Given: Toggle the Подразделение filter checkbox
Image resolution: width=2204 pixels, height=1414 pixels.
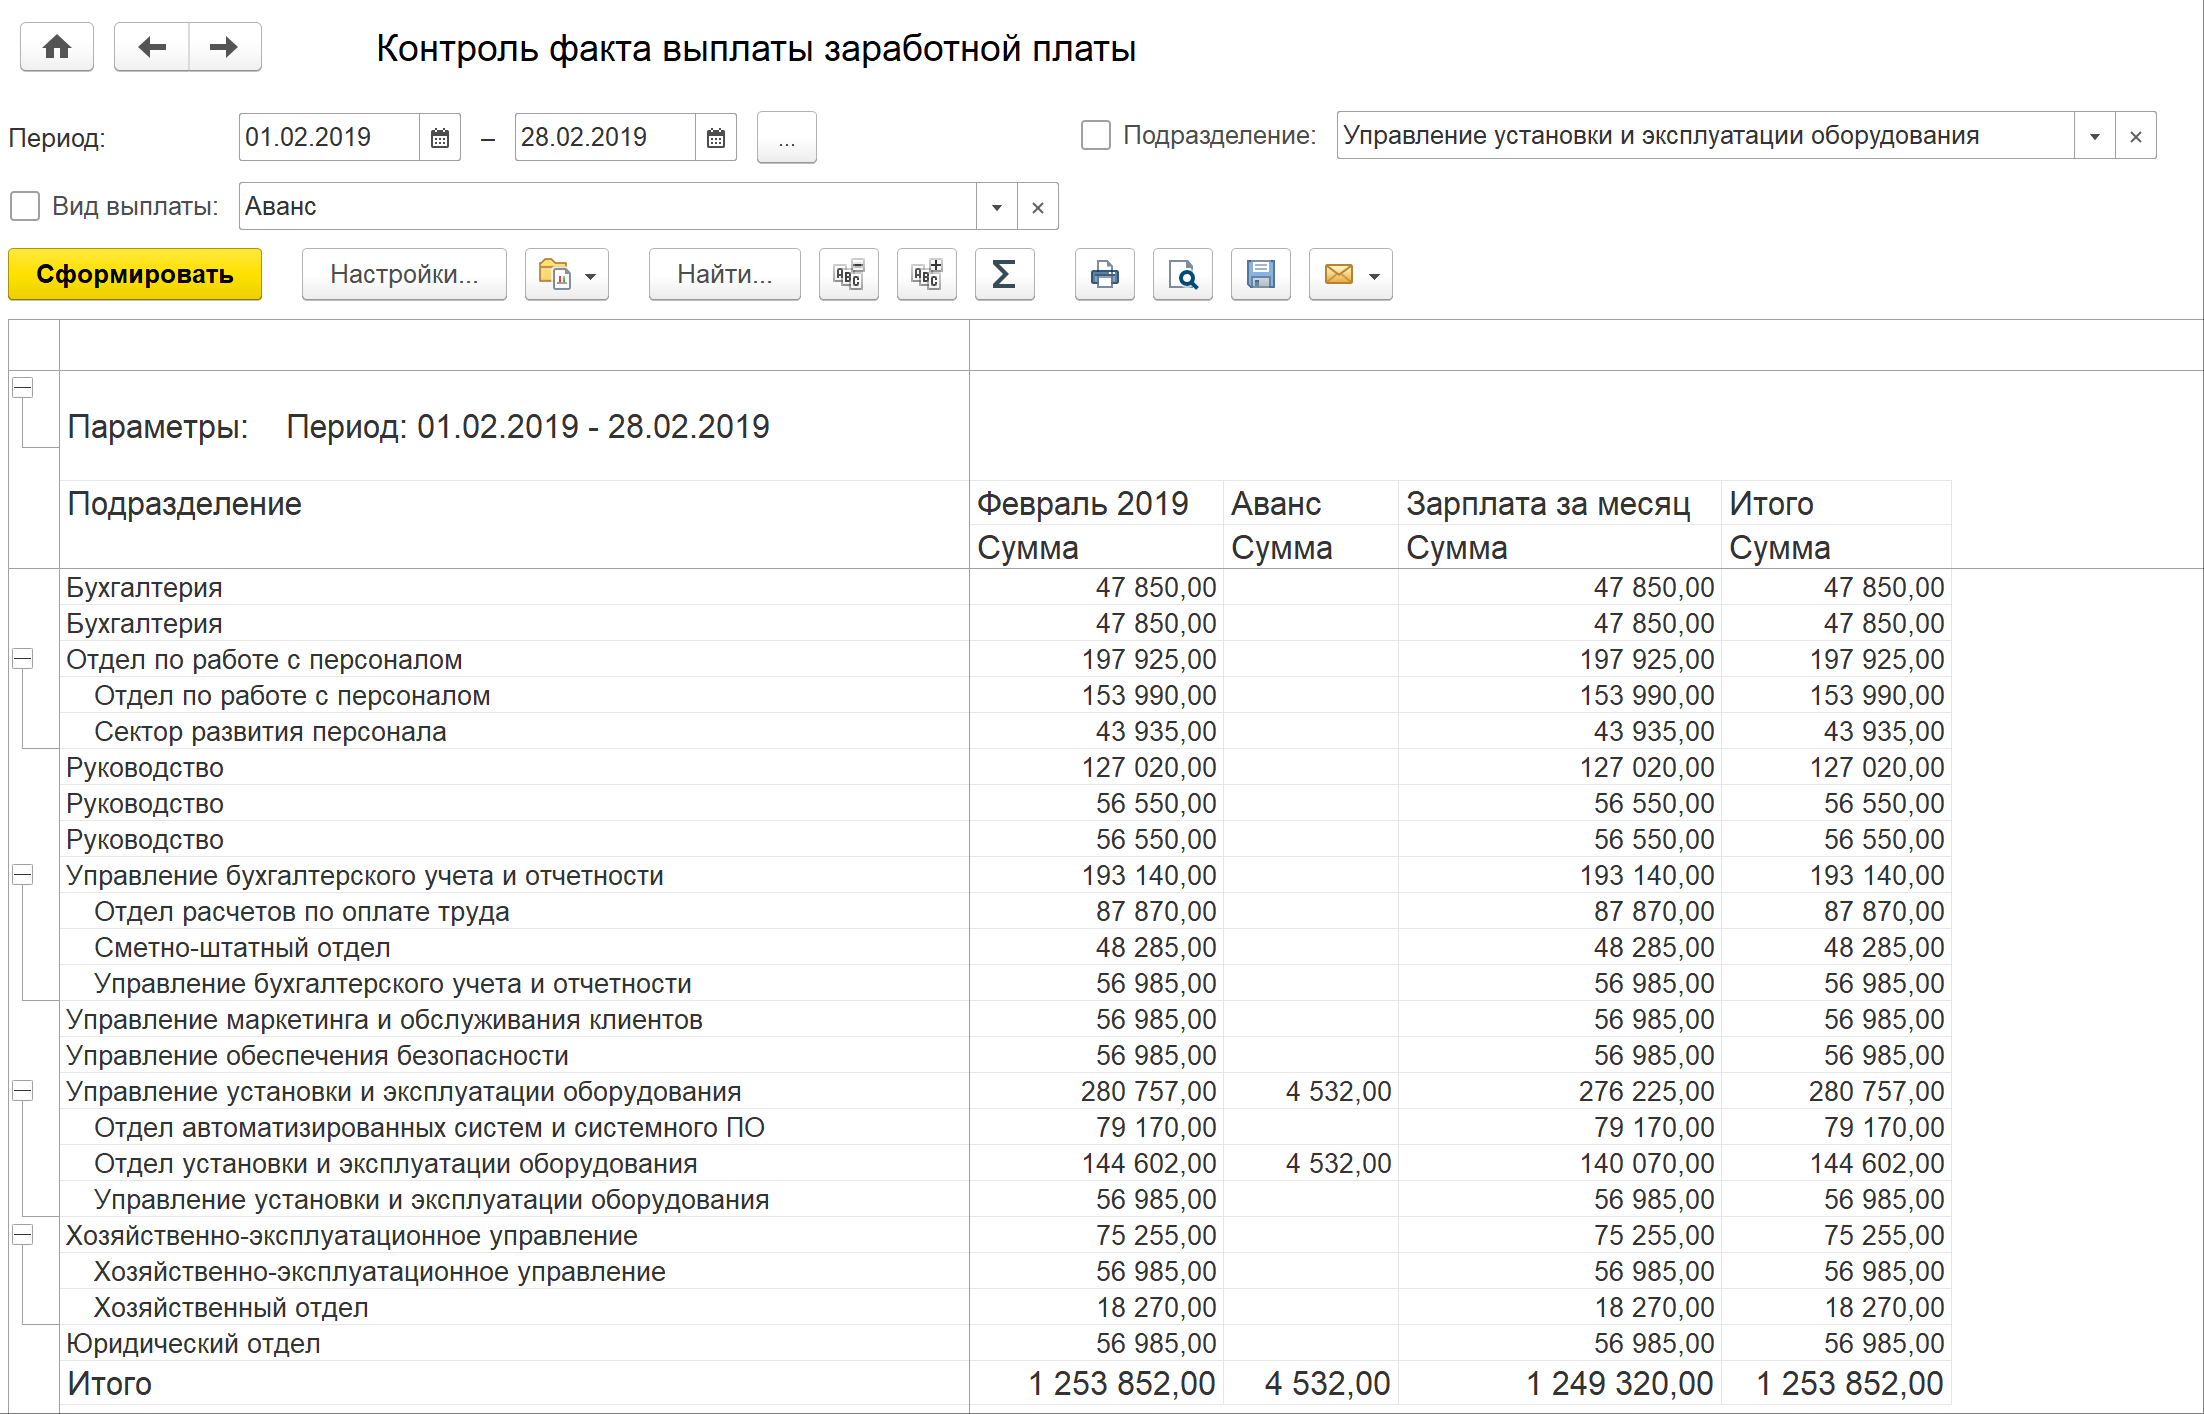Looking at the screenshot, I should tap(1096, 135).
